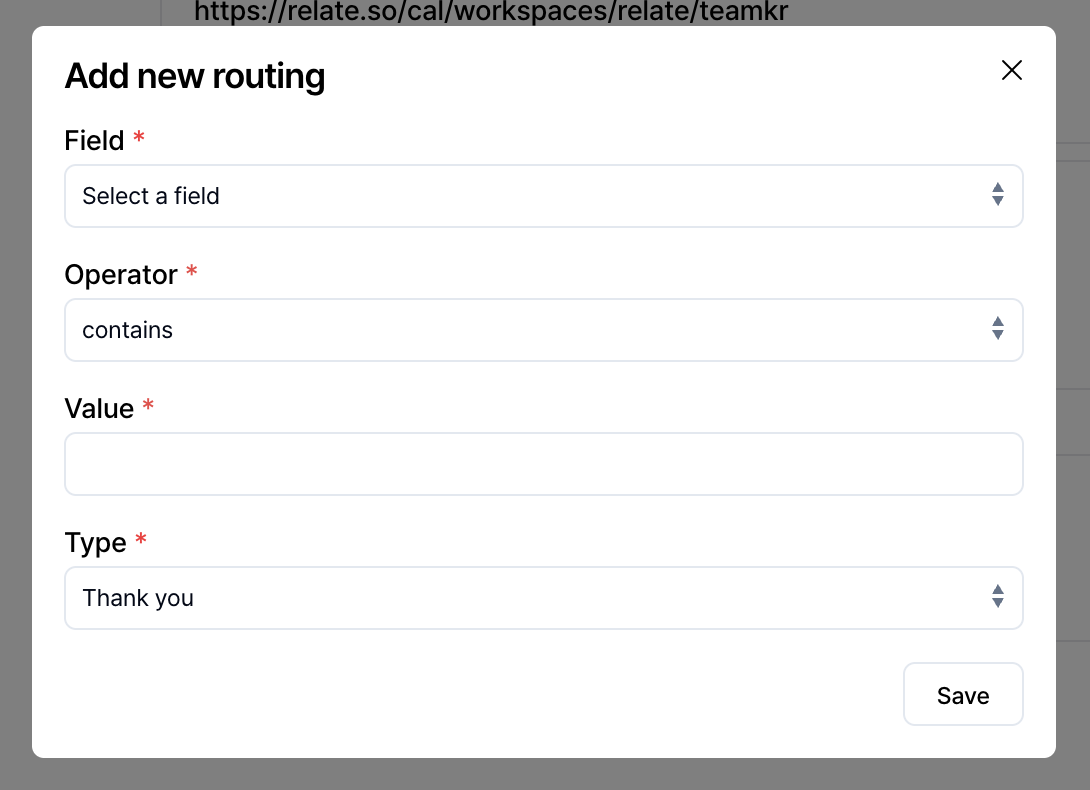Click the 'Thank you' text in Type selector

tap(140, 597)
